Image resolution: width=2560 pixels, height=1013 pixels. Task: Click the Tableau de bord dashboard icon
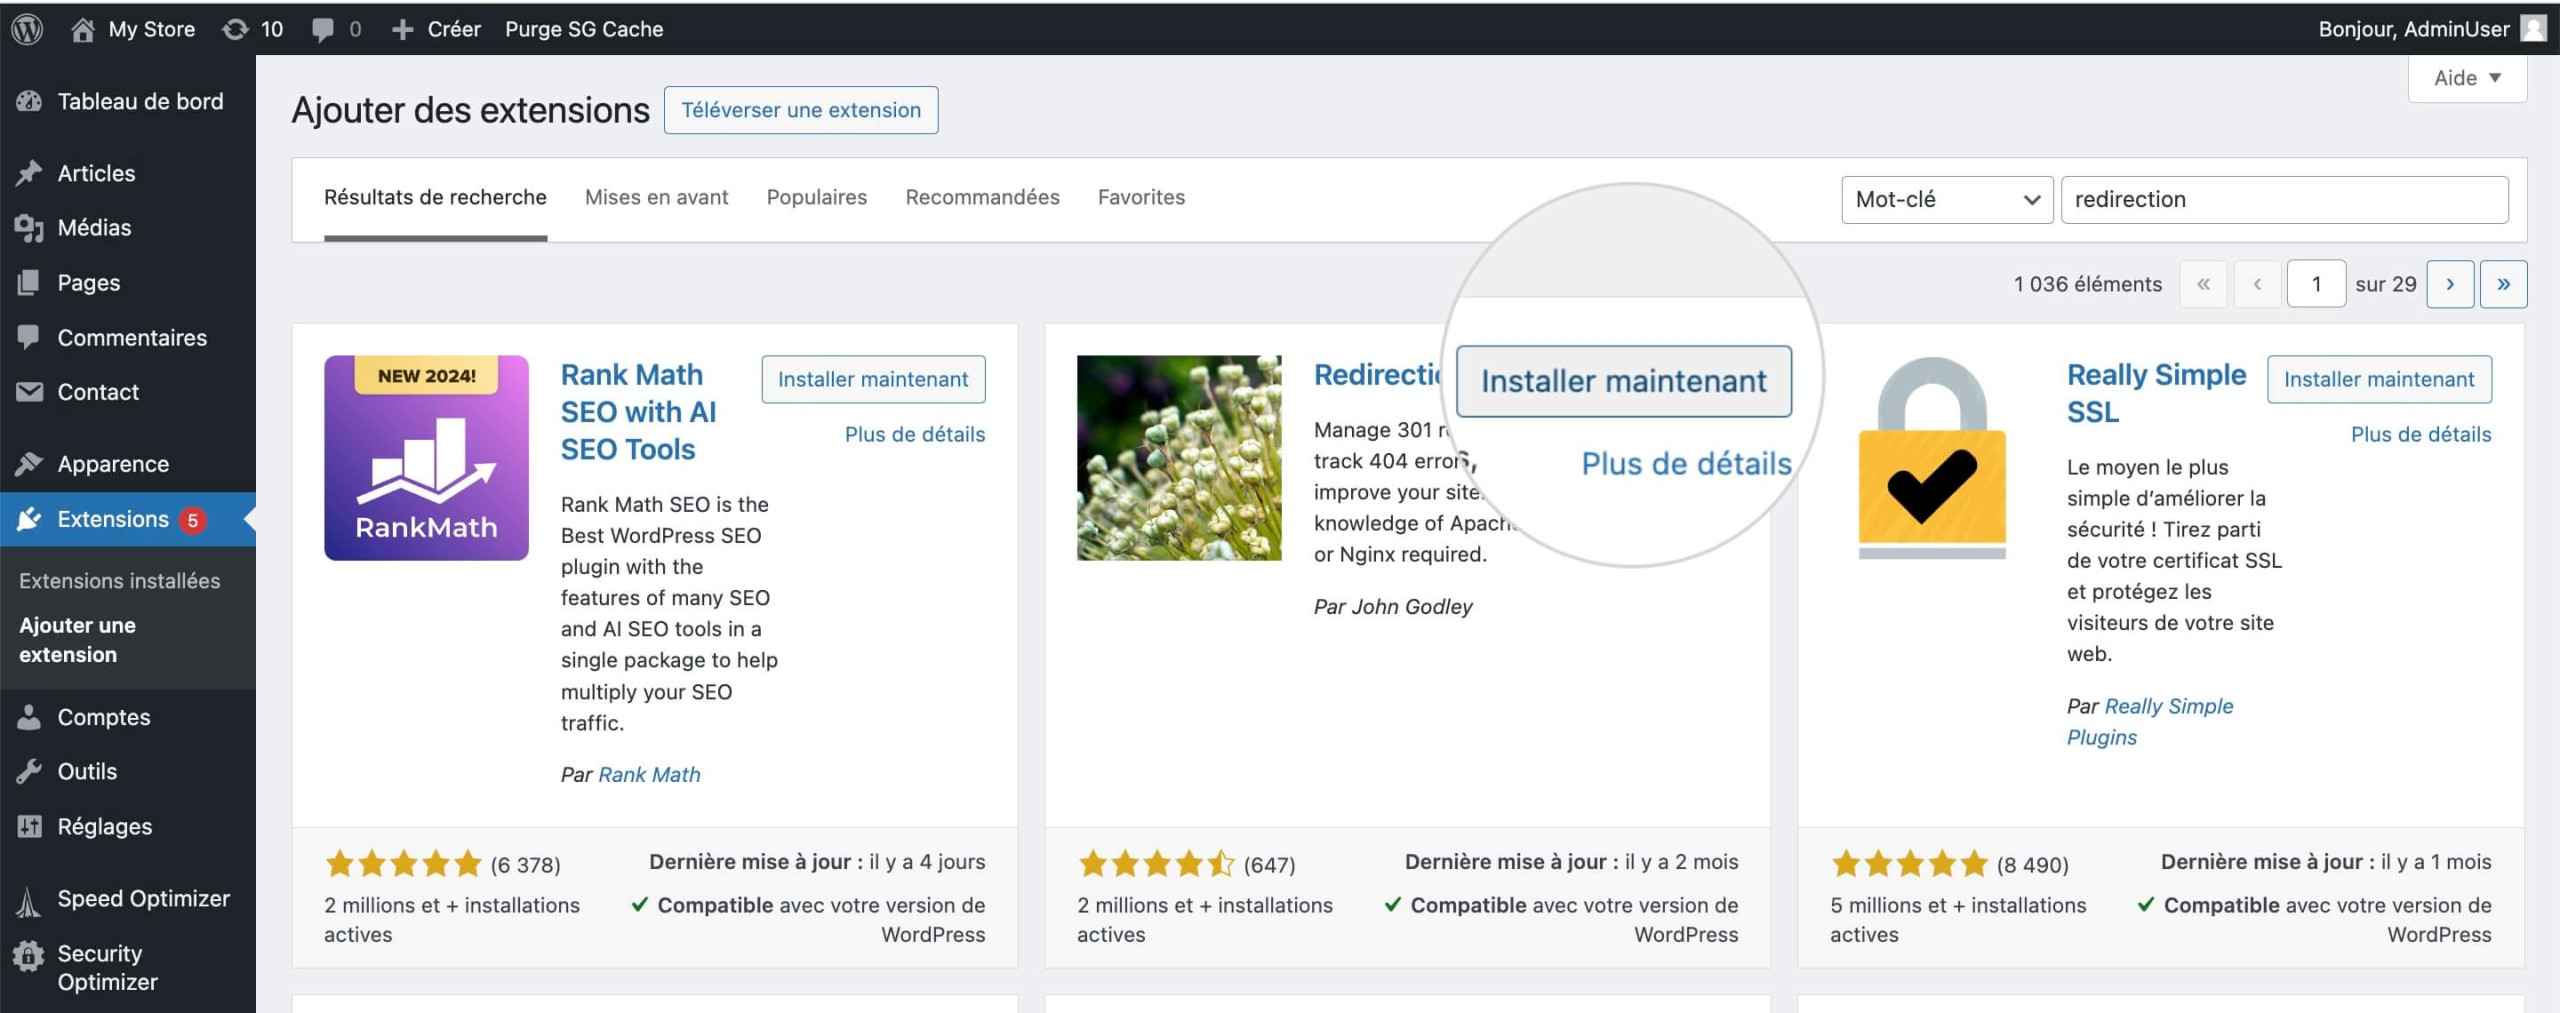[x=29, y=101]
